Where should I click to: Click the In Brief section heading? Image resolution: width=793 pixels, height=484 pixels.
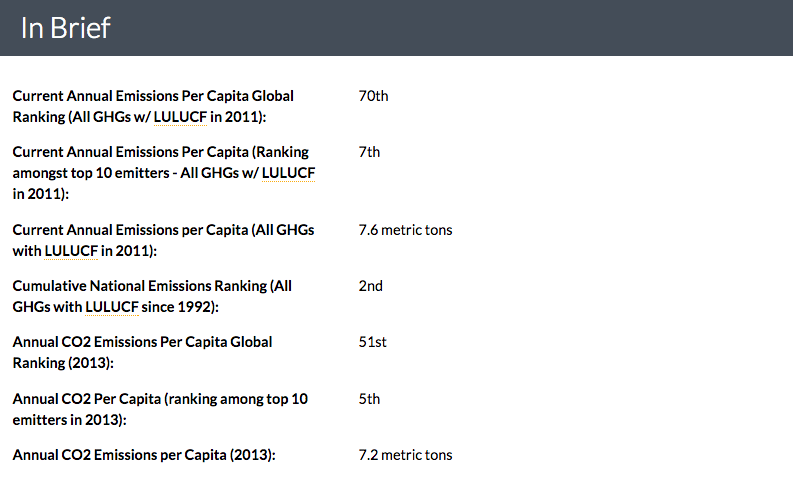pos(65,28)
